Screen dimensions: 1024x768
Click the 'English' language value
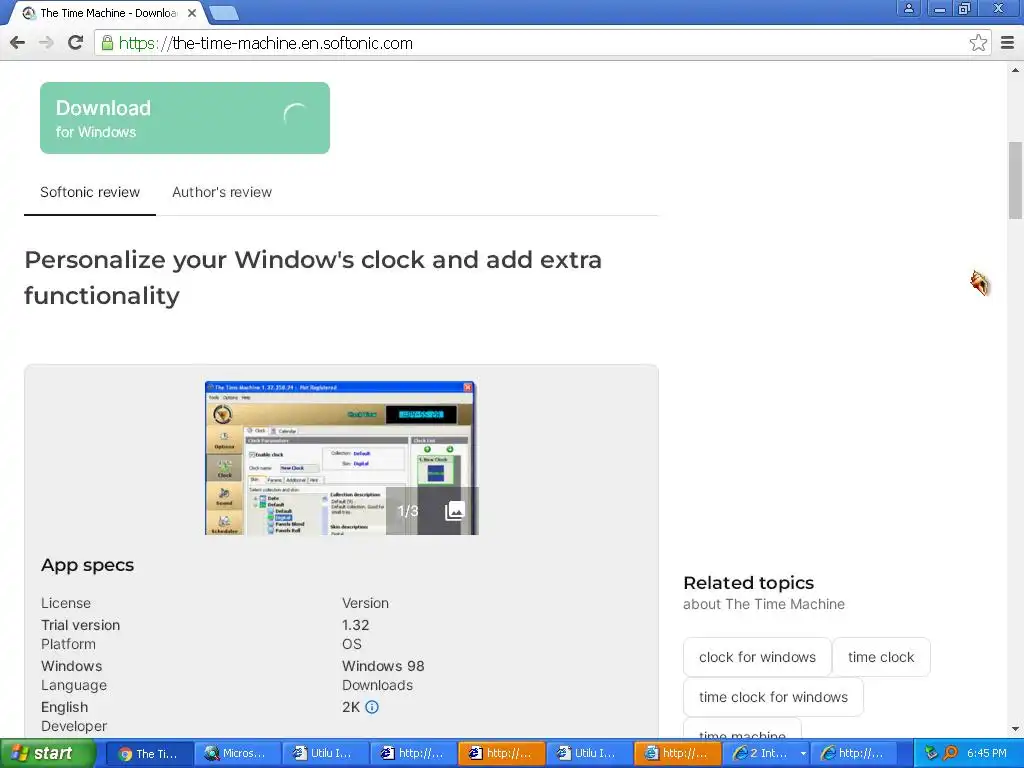(65, 707)
